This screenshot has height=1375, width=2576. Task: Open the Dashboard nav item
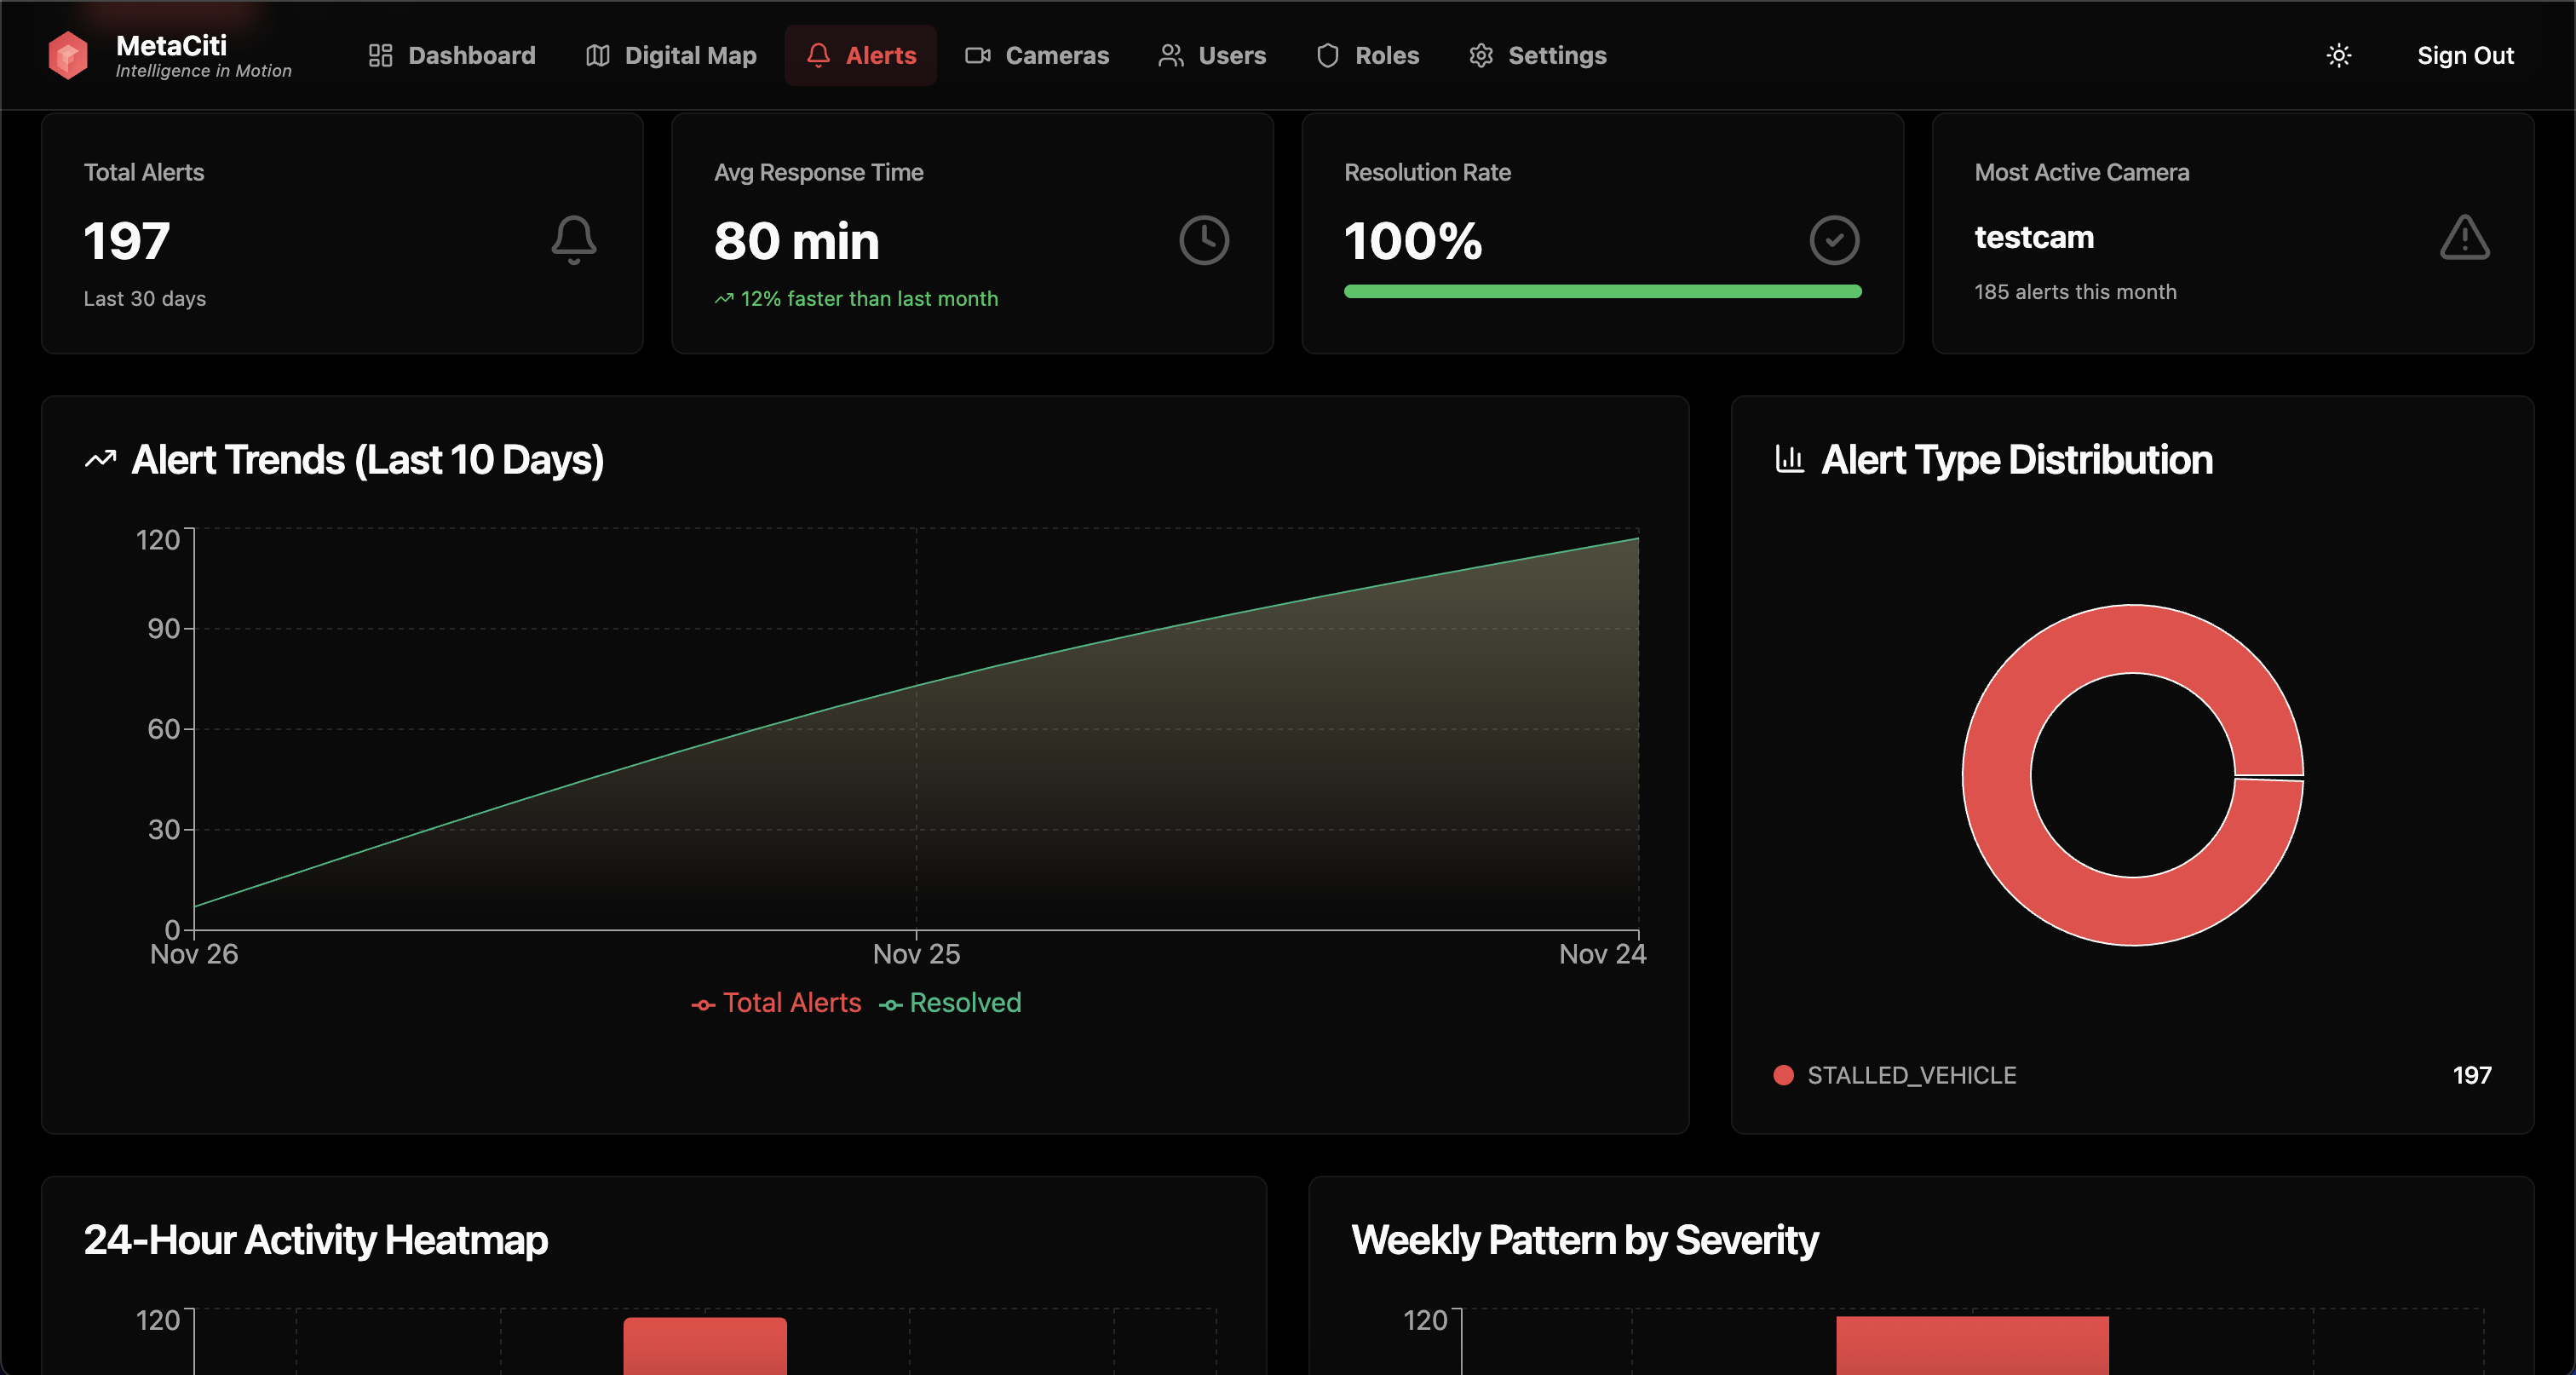[452, 55]
